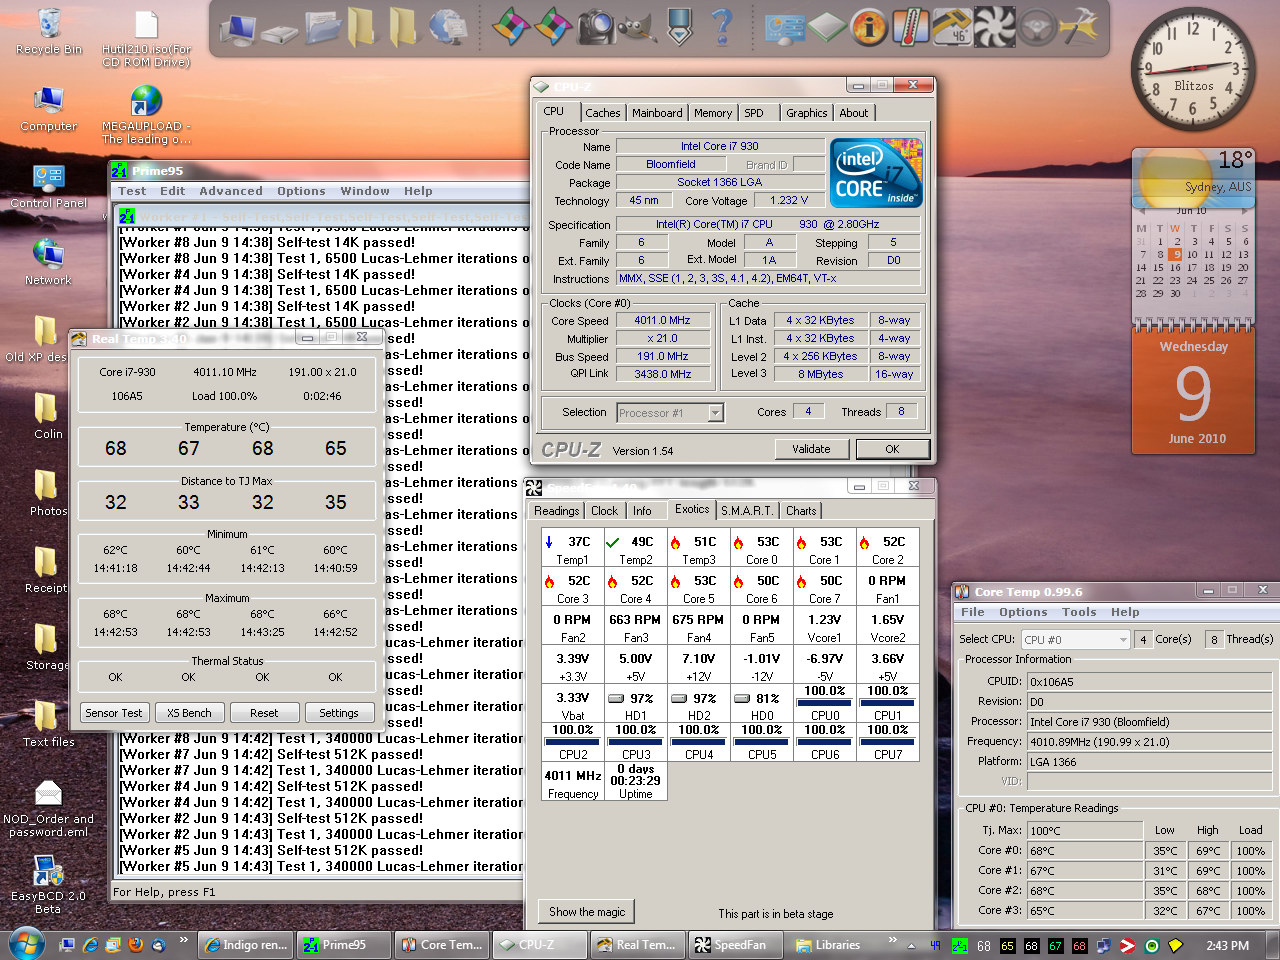Screen dimensions: 1280x960
Task: Open the Recycle Bin desktop icon
Action: point(49,32)
